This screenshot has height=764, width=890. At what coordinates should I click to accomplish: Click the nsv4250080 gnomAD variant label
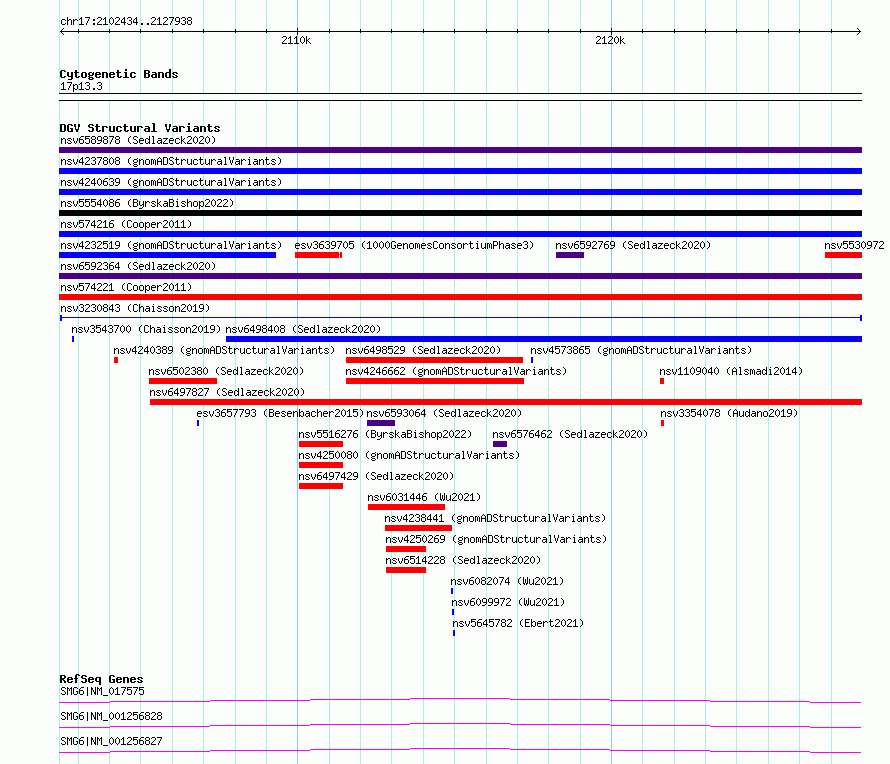tap(409, 455)
